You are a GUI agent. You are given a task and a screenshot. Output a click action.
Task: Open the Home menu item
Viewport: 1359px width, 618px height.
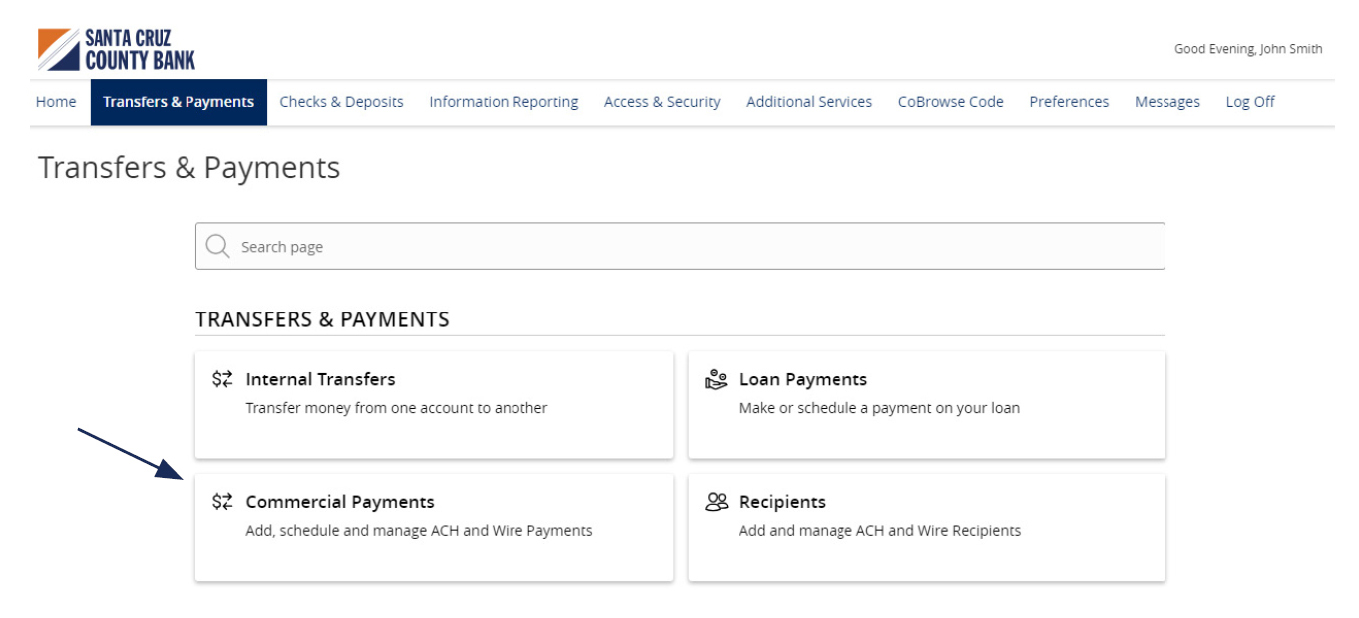pos(55,101)
